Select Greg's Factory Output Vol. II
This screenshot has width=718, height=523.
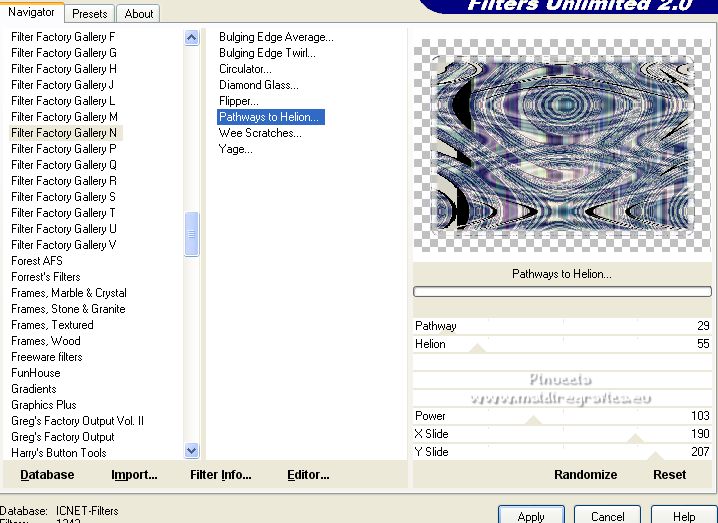[x=77, y=421]
